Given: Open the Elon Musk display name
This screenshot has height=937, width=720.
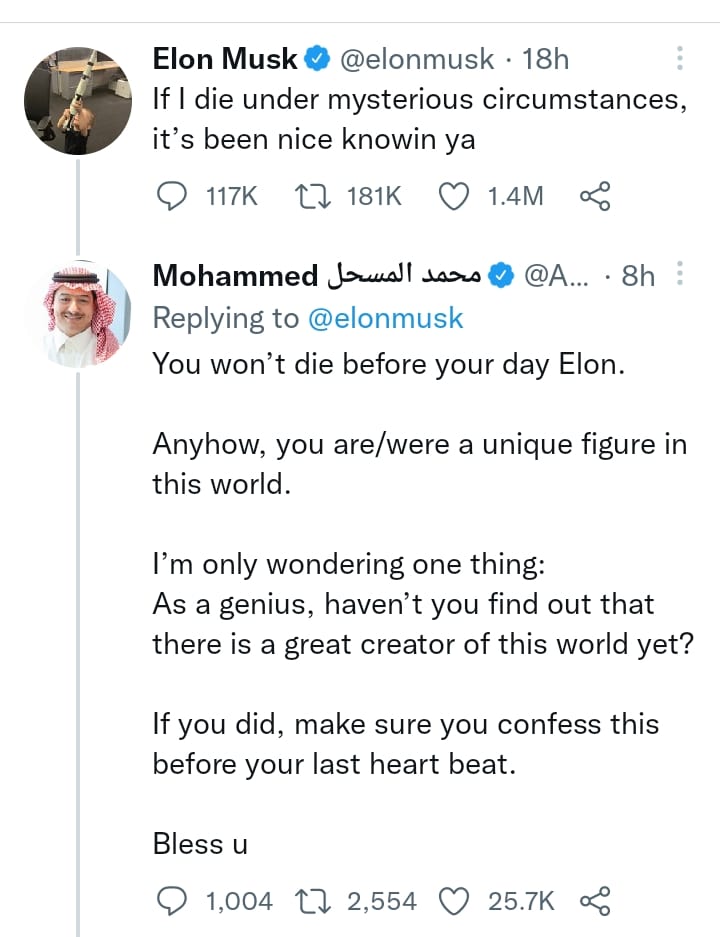Looking at the screenshot, I should [225, 59].
